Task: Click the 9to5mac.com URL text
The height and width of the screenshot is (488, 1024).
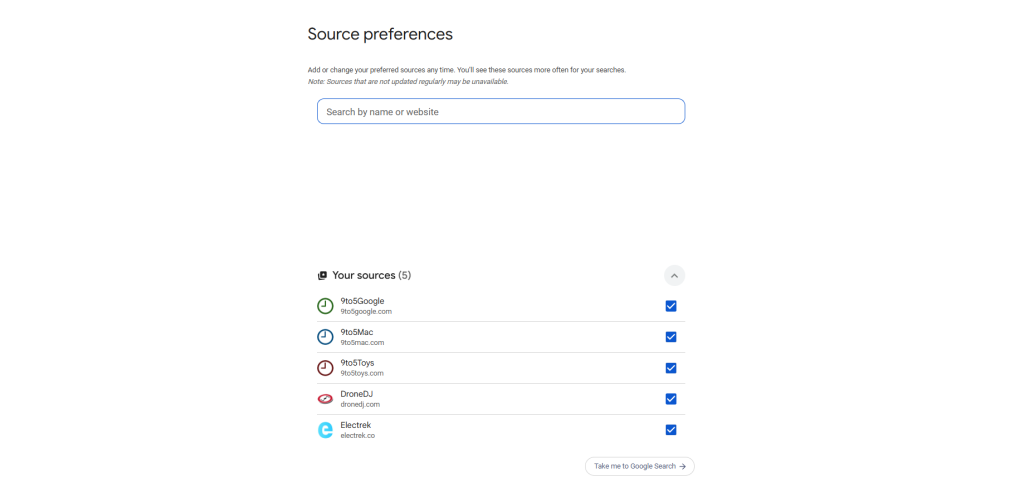Action: tap(362, 343)
